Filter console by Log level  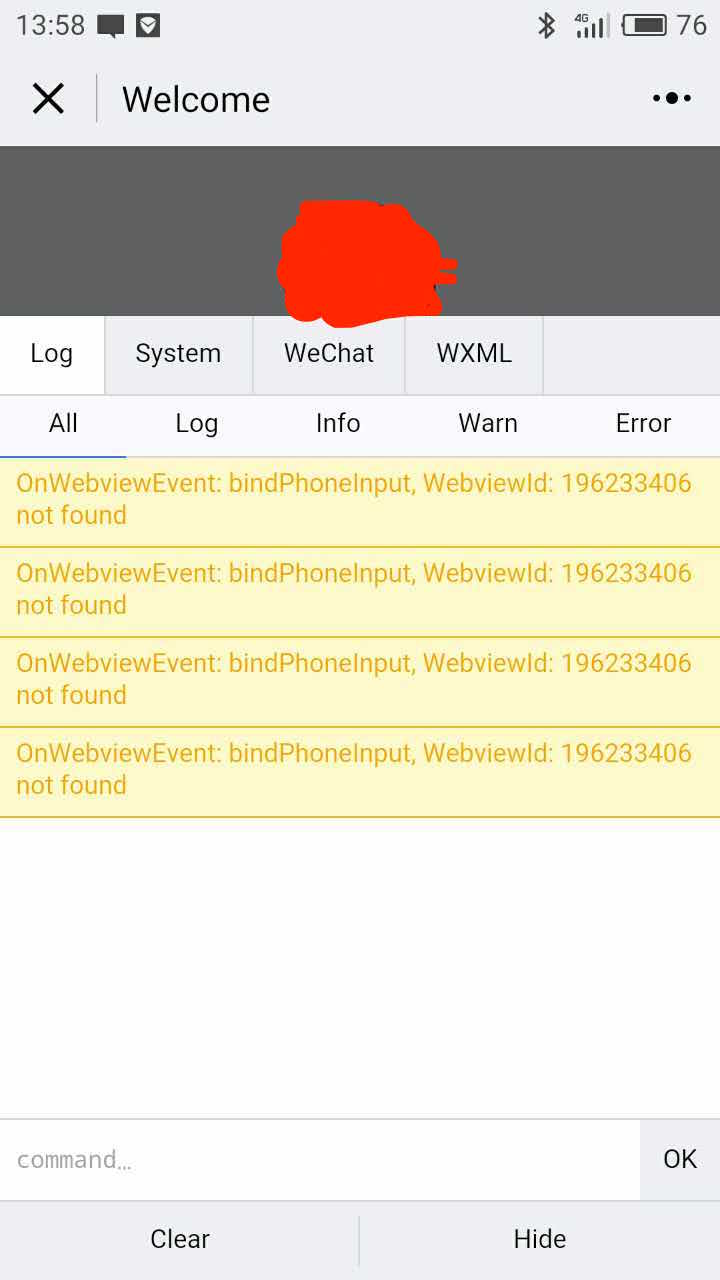coord(196,424)
